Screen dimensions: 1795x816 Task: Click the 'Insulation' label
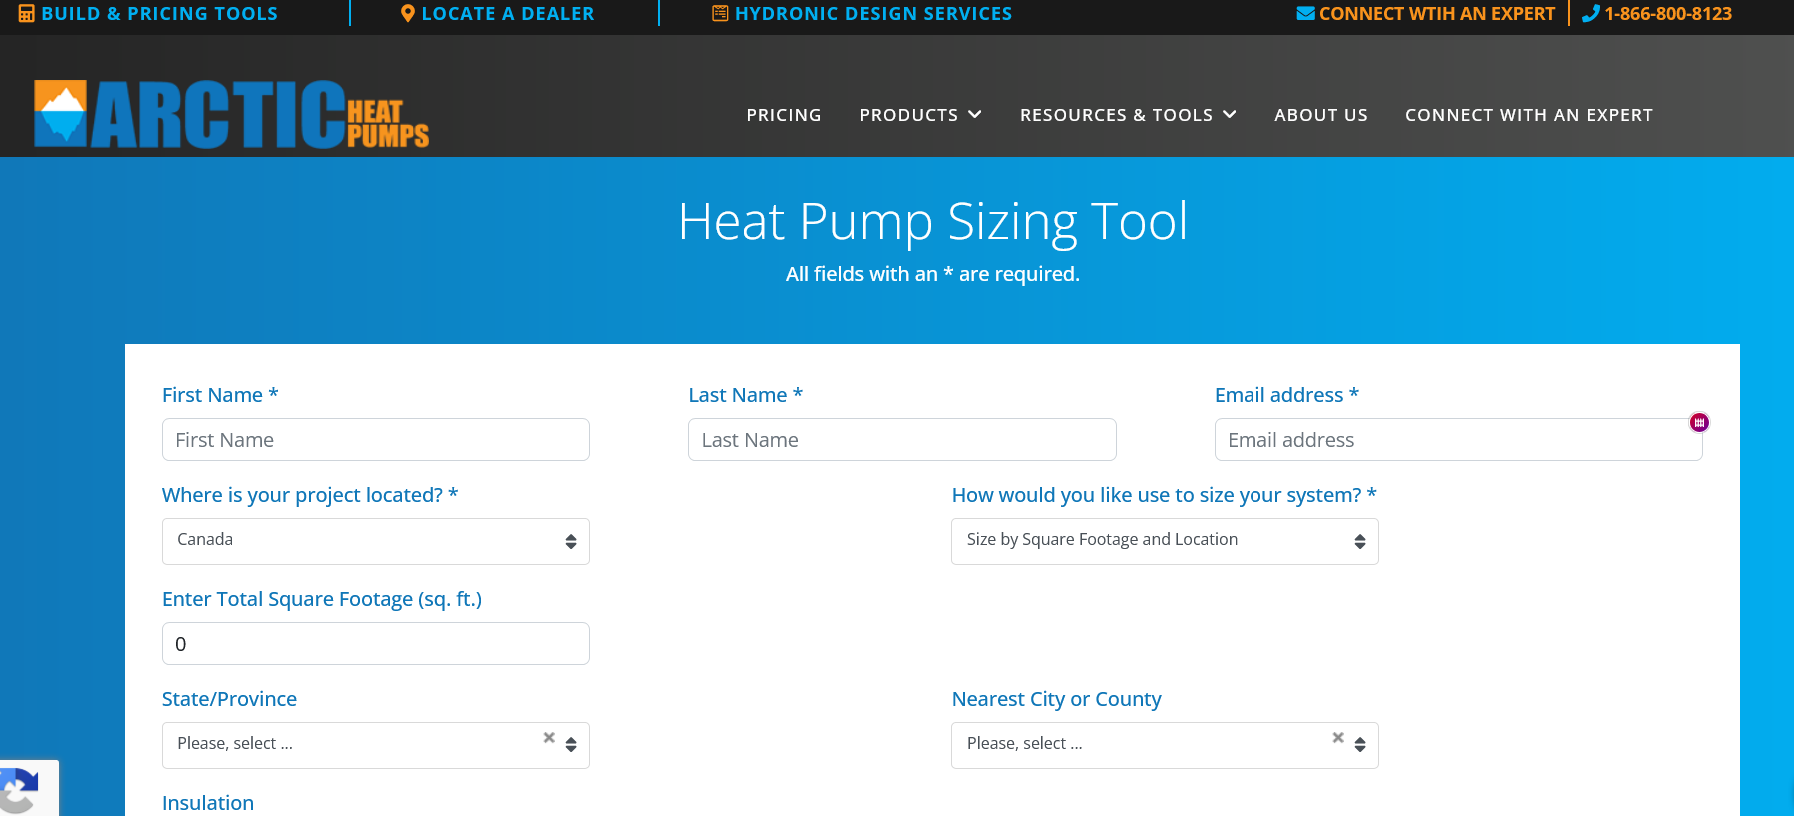208,803
